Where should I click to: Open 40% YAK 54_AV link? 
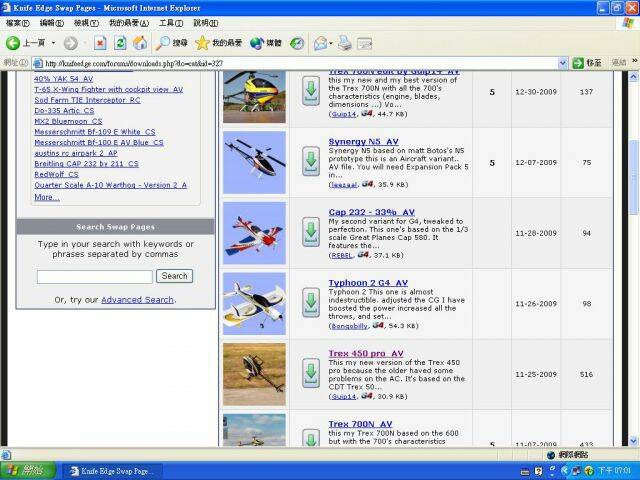[x=64, y=79]
